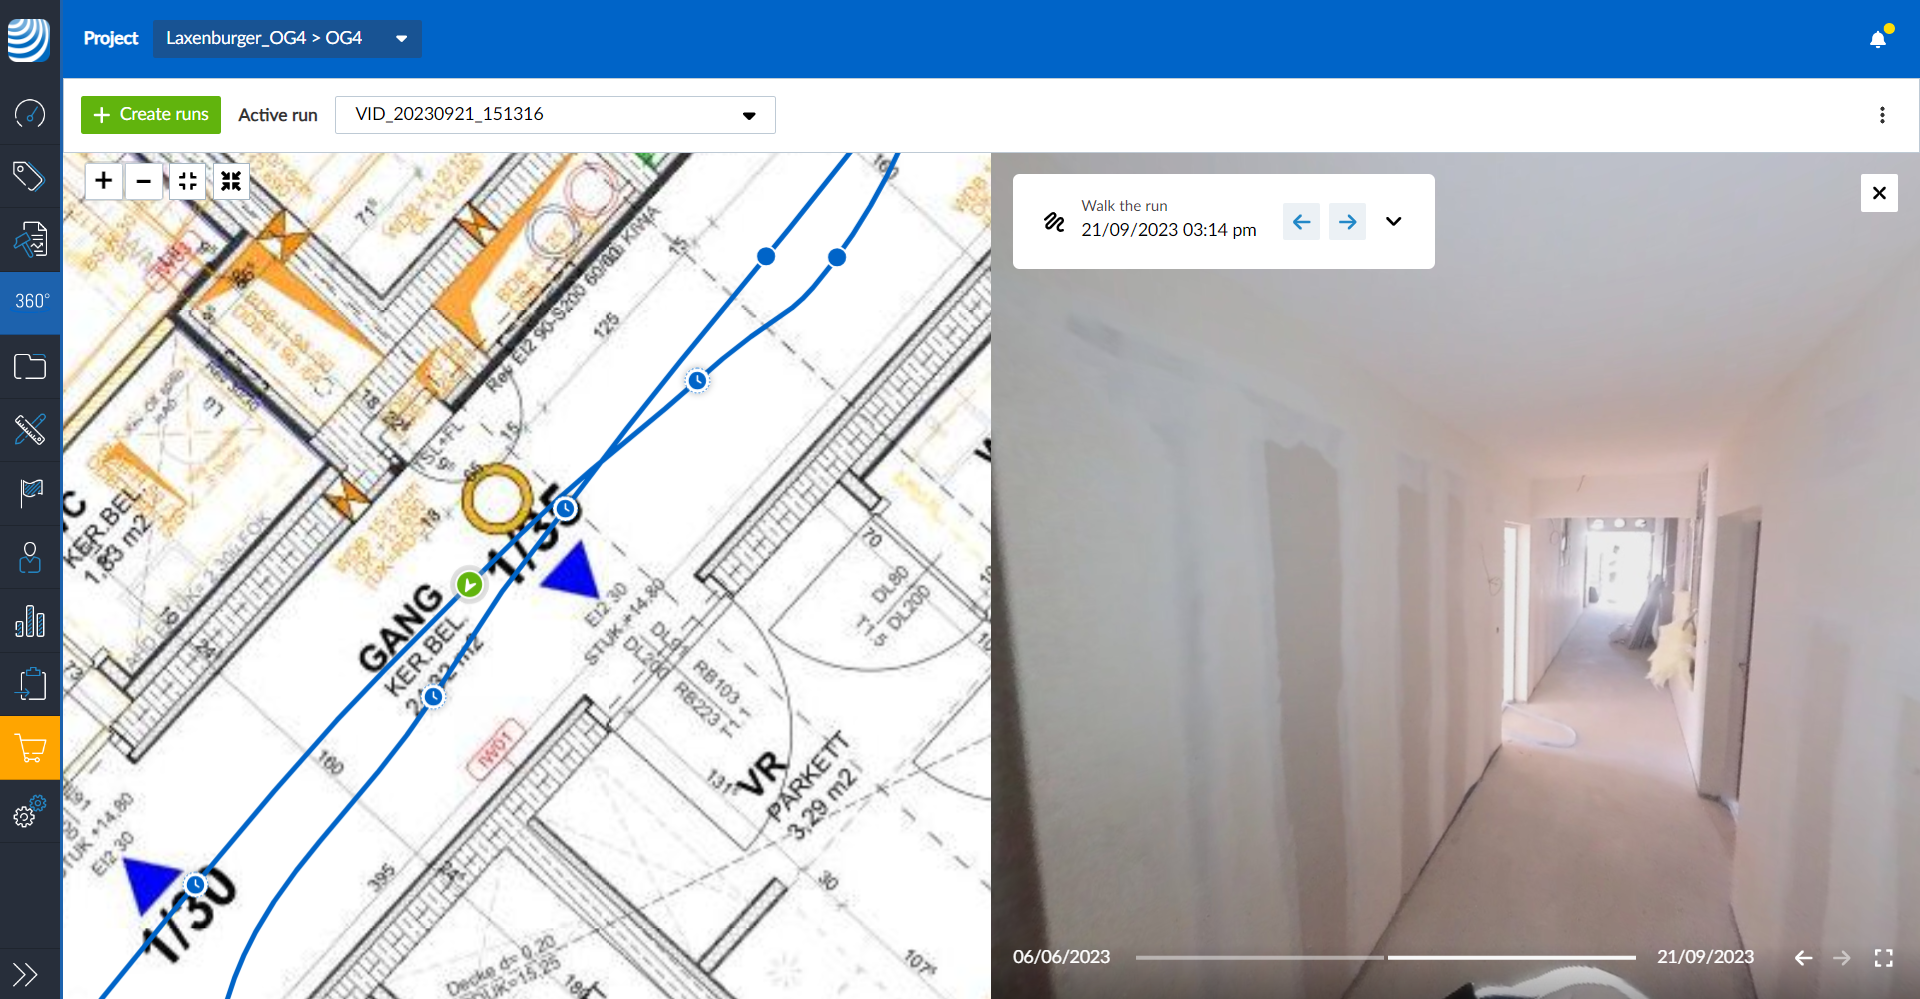Zoom out on the floor plan map

(144, 181)
